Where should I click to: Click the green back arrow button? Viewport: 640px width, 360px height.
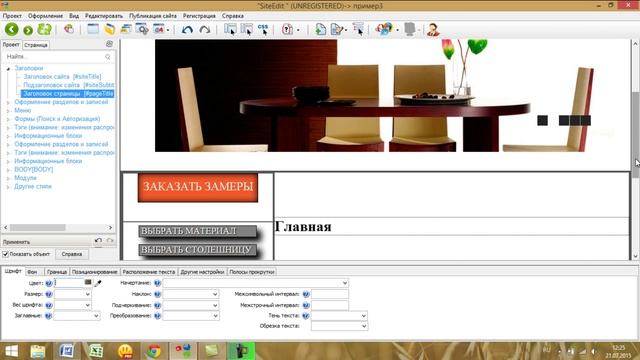point(12,29)
